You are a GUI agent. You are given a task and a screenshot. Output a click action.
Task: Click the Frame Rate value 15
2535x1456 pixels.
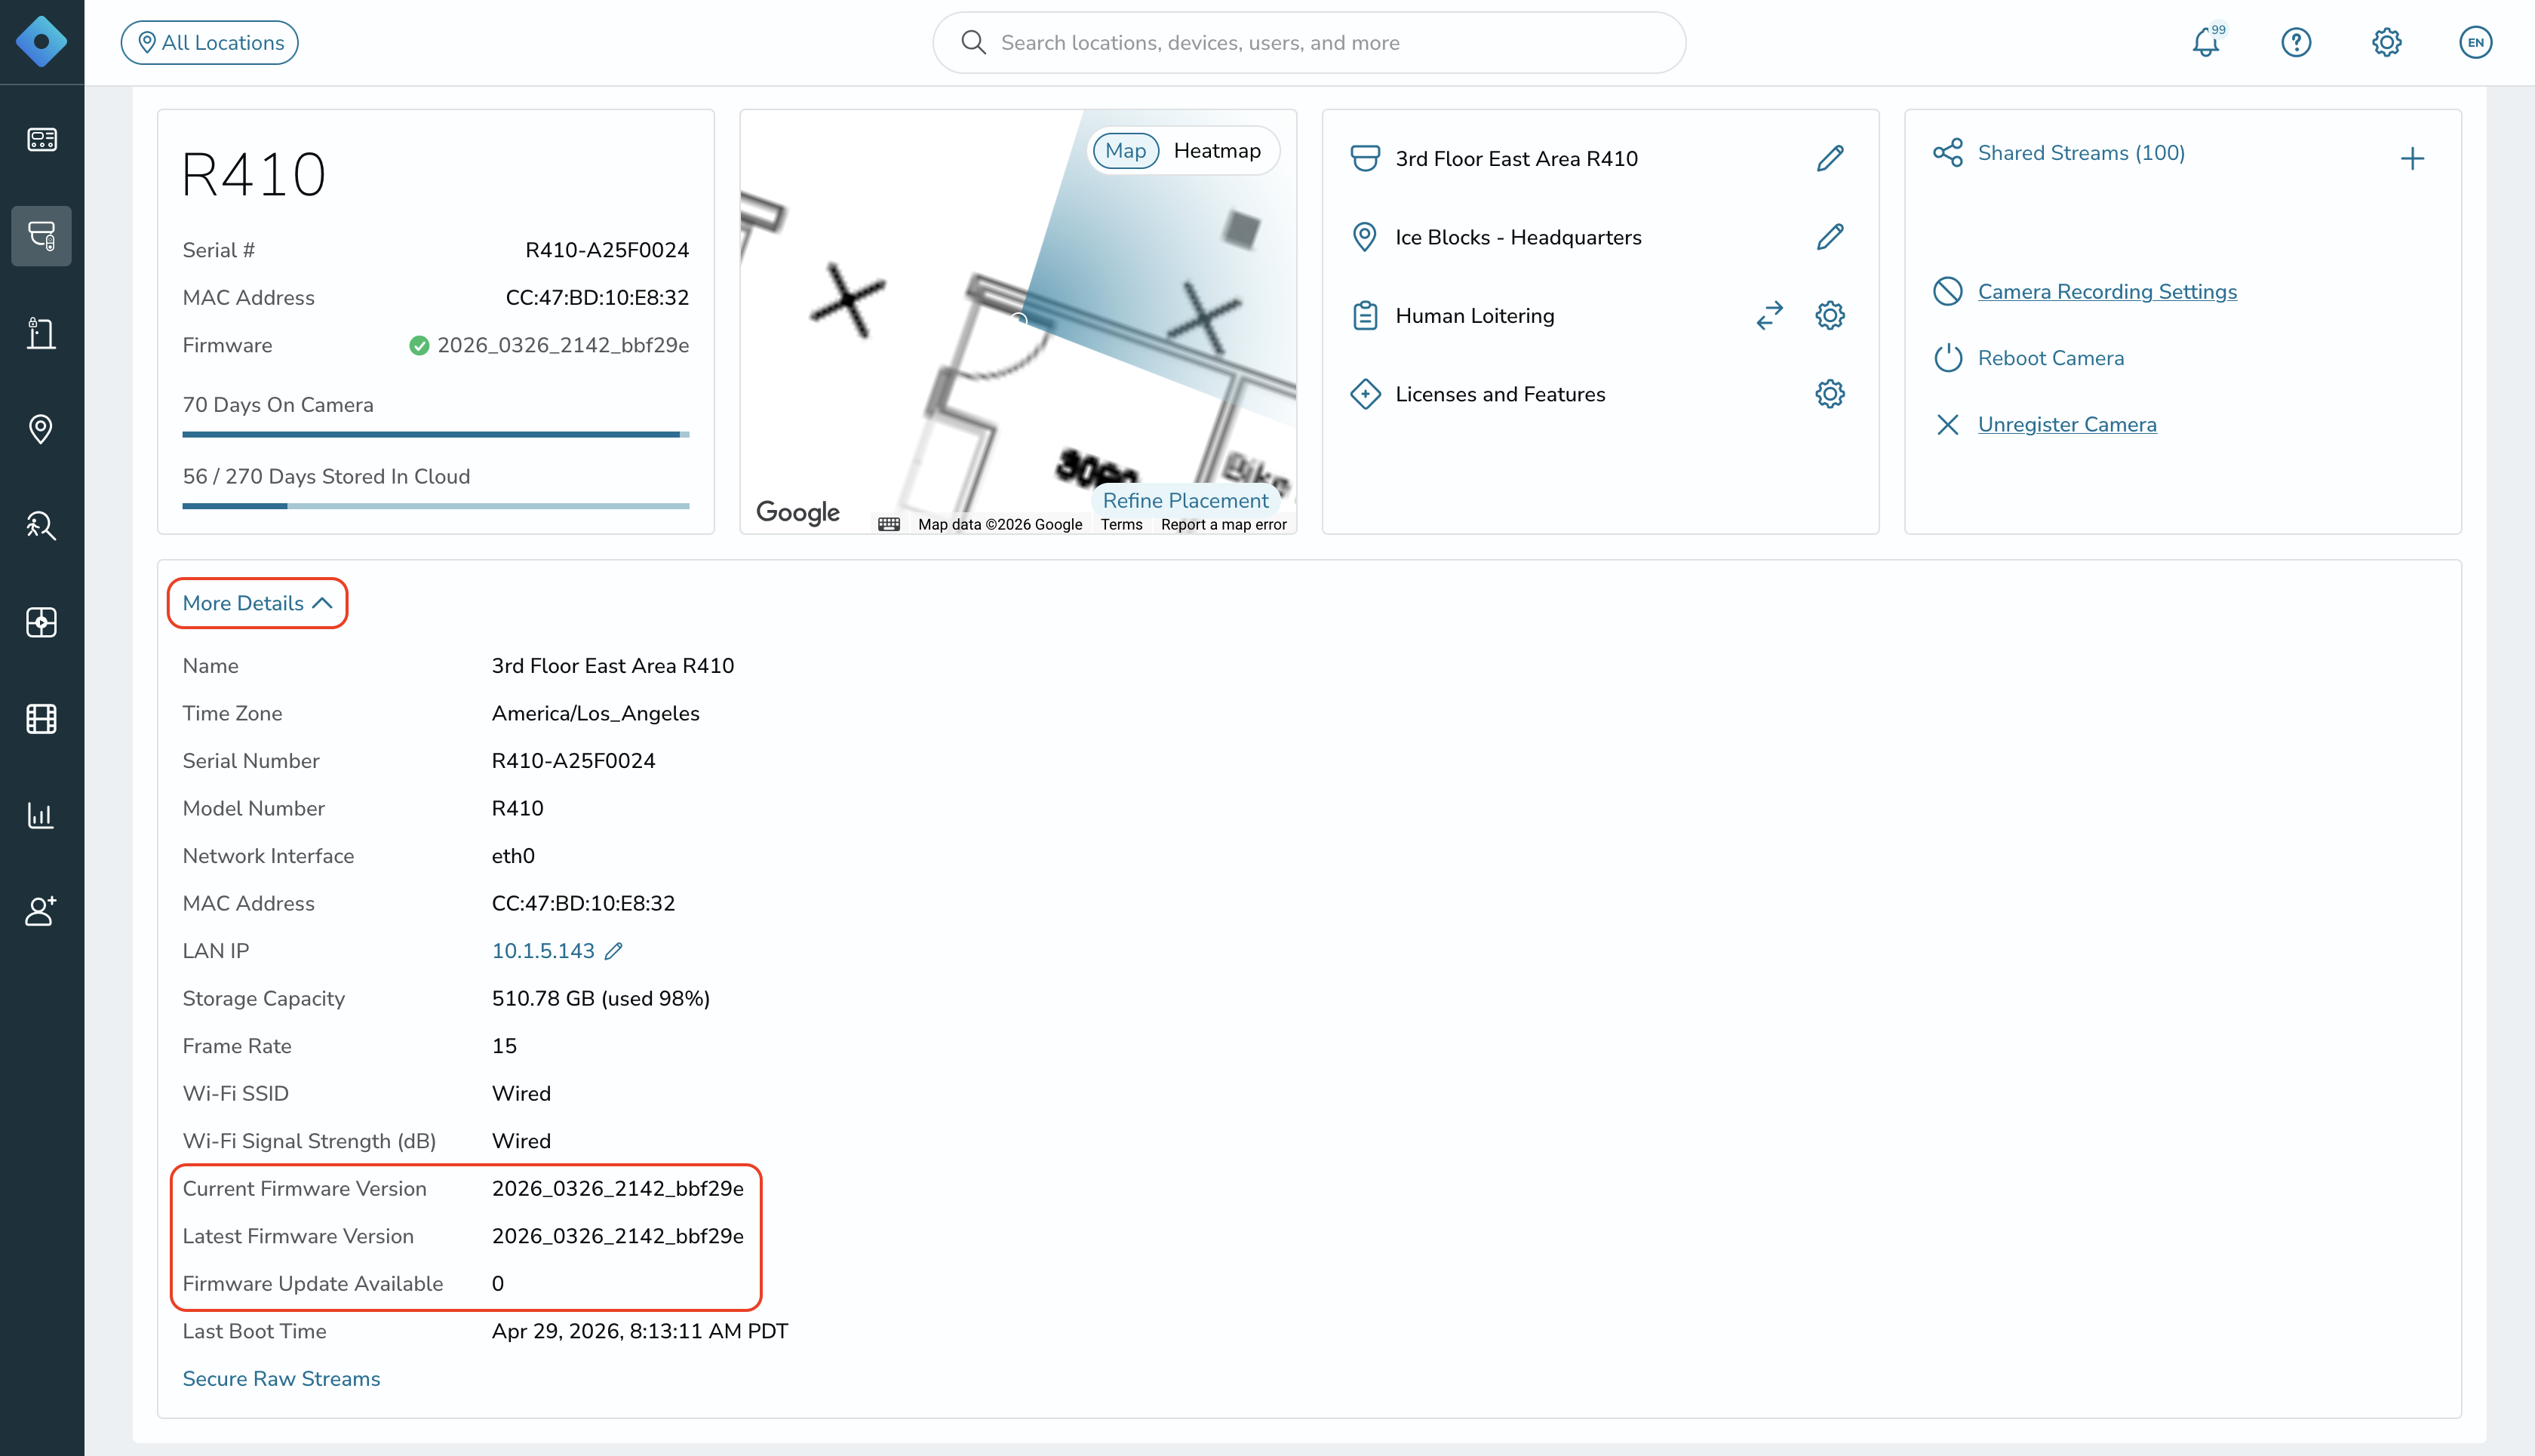[504, 1046]
